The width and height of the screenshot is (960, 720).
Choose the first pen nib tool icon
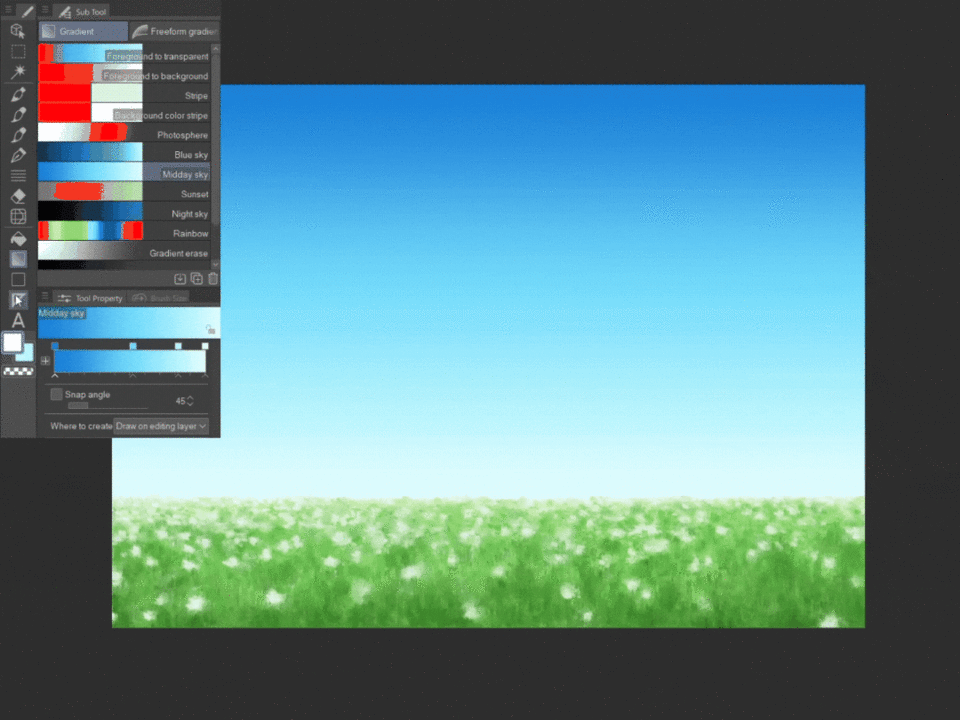18,94
